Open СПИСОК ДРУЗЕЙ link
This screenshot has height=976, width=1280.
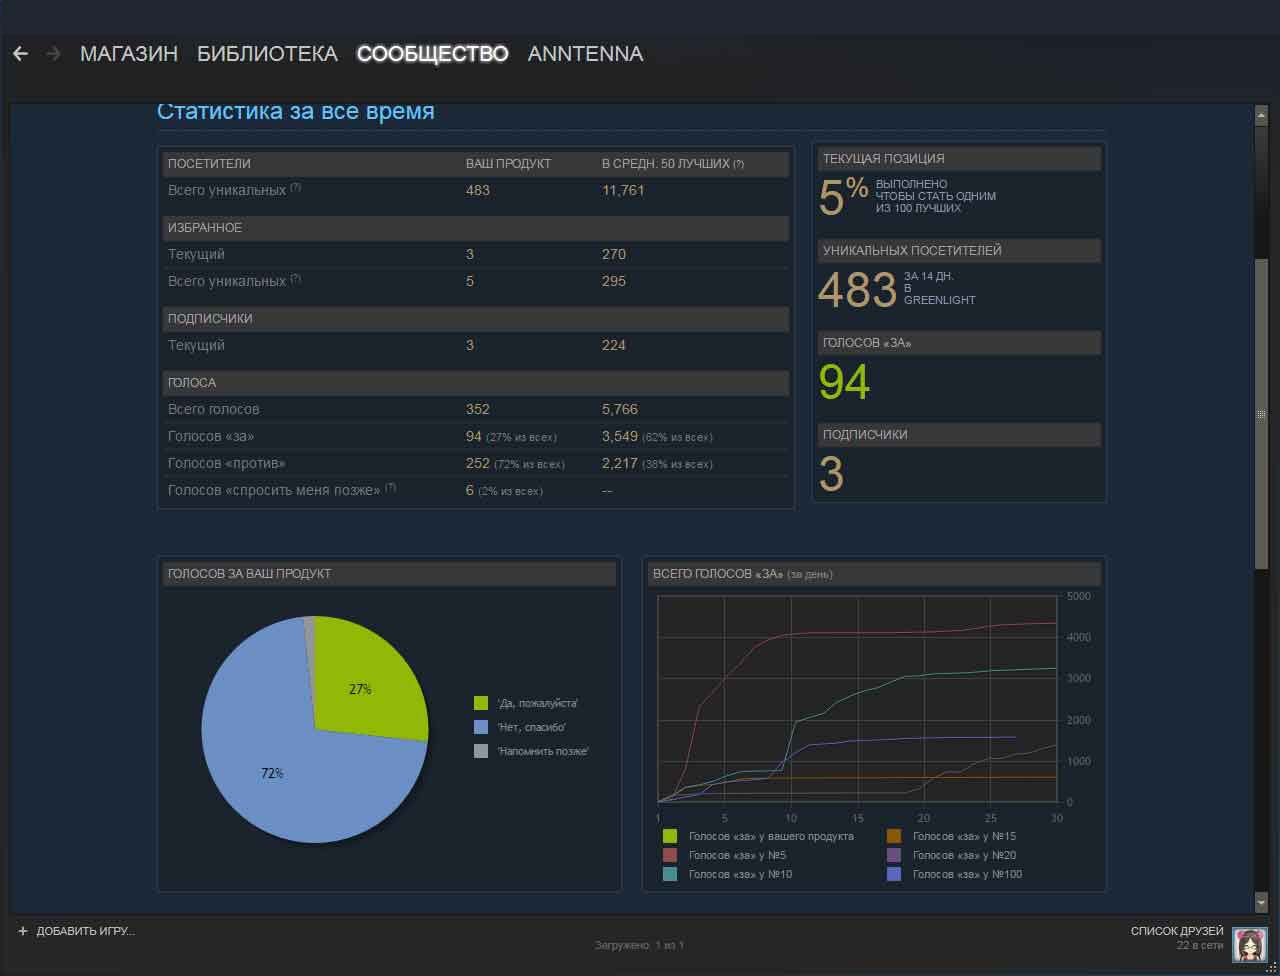[1176, 931]
